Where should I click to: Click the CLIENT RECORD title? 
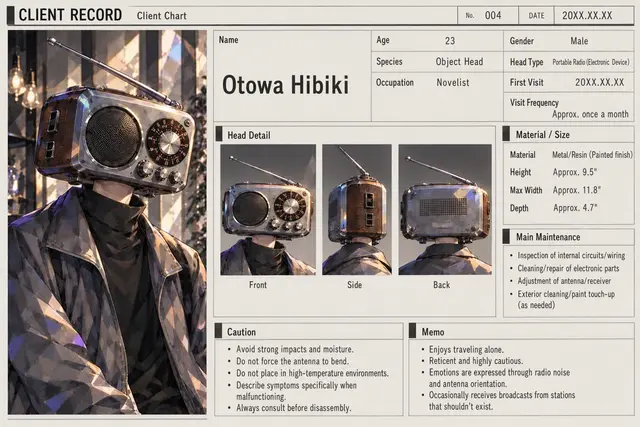[70, 15]
